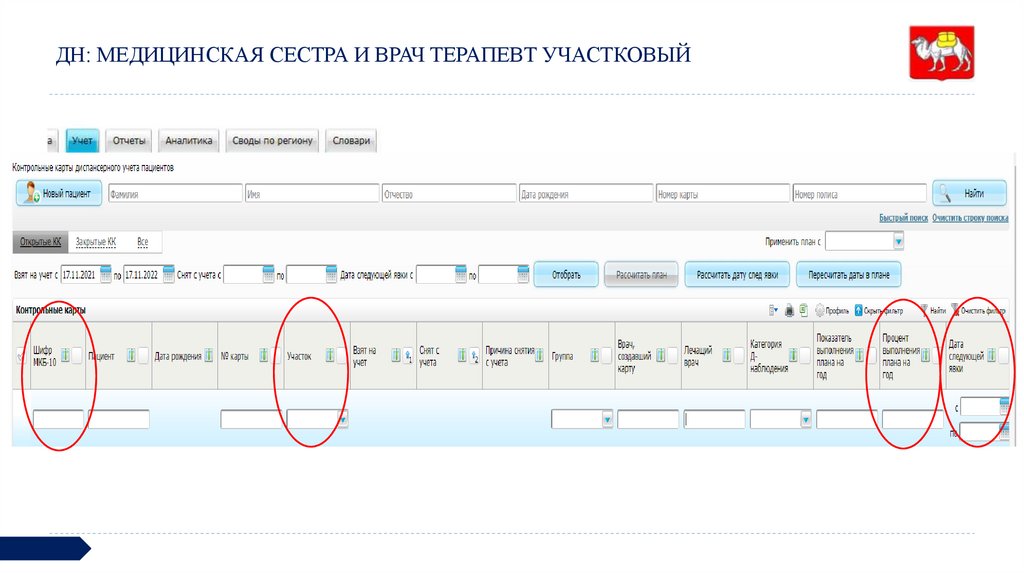Click info icon in № карты column

click(x=264, y=355)
